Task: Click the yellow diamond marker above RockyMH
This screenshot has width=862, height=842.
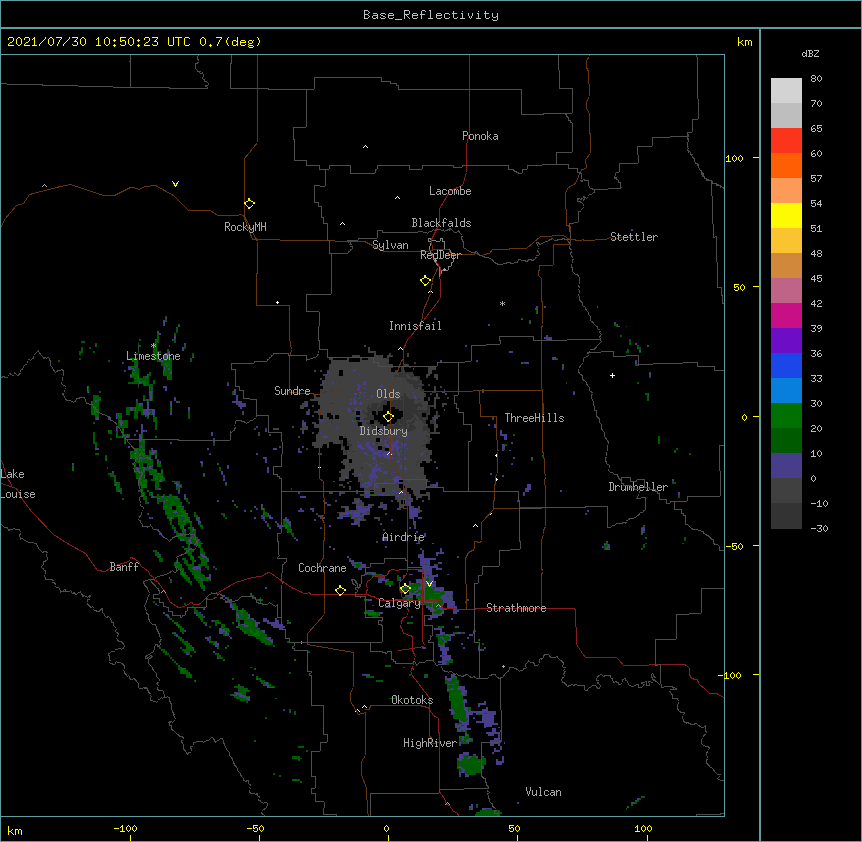Action: 249,204
